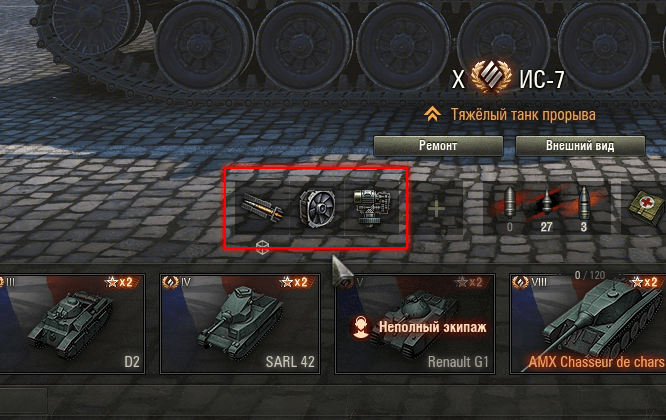Choose the Renault G1 tank card

point(415,324)
